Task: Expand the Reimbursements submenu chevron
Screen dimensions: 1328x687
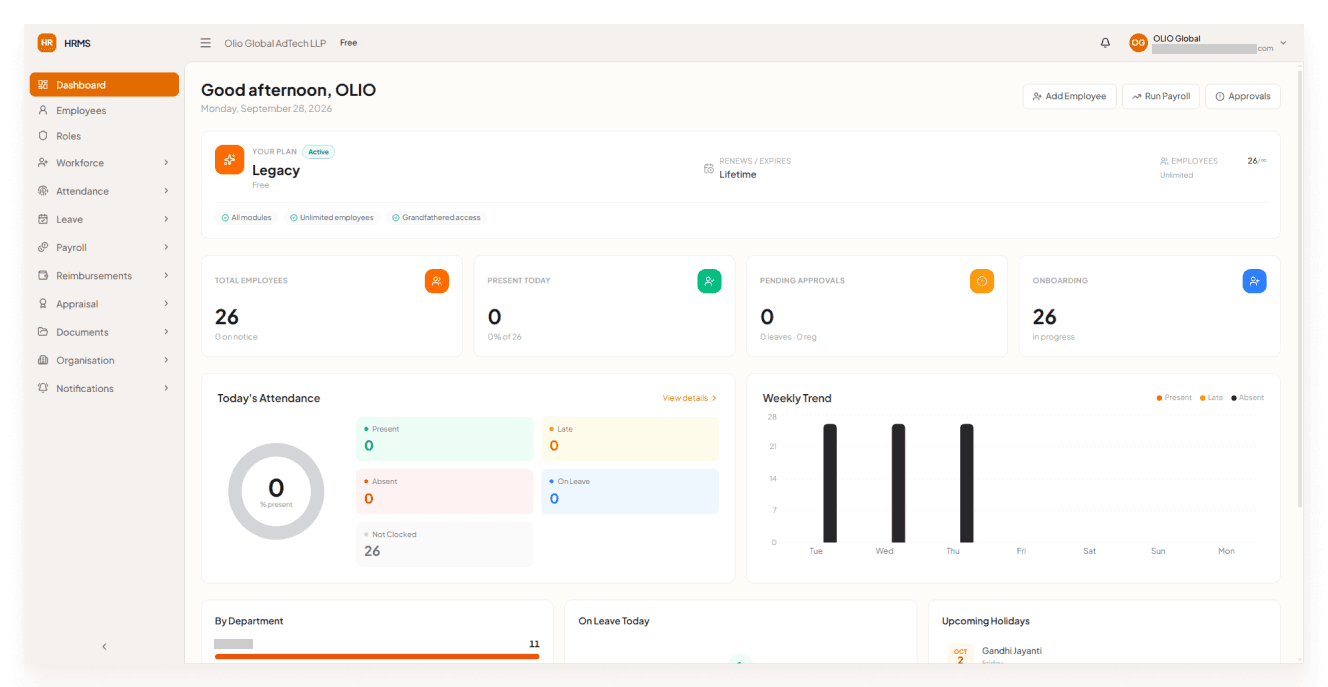Action: click(x=166, y=275)
